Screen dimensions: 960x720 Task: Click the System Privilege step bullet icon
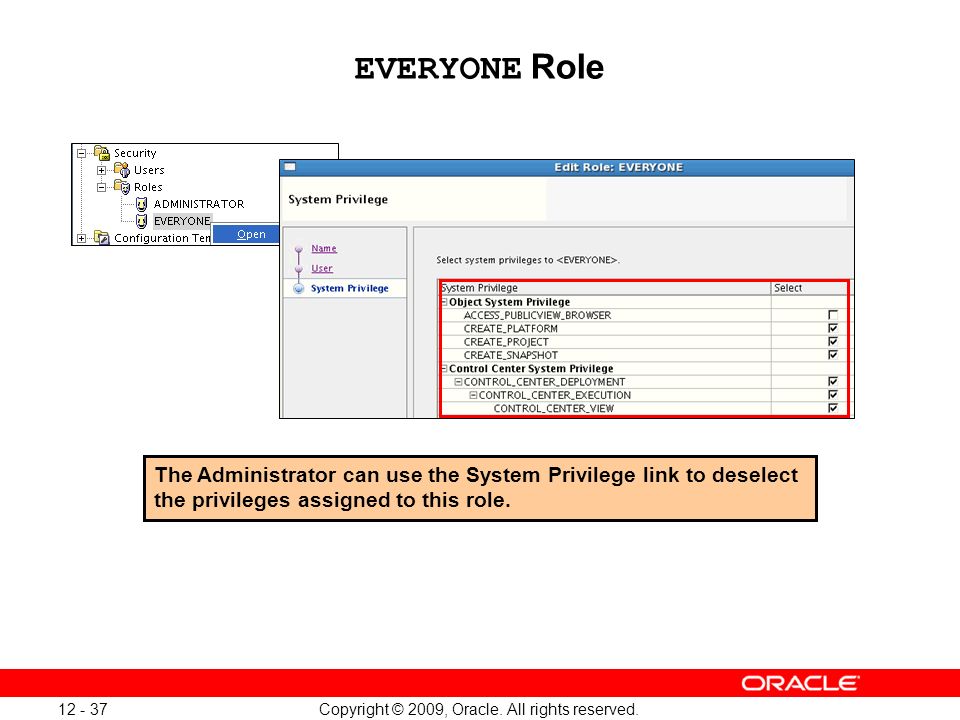click(299, 288)
